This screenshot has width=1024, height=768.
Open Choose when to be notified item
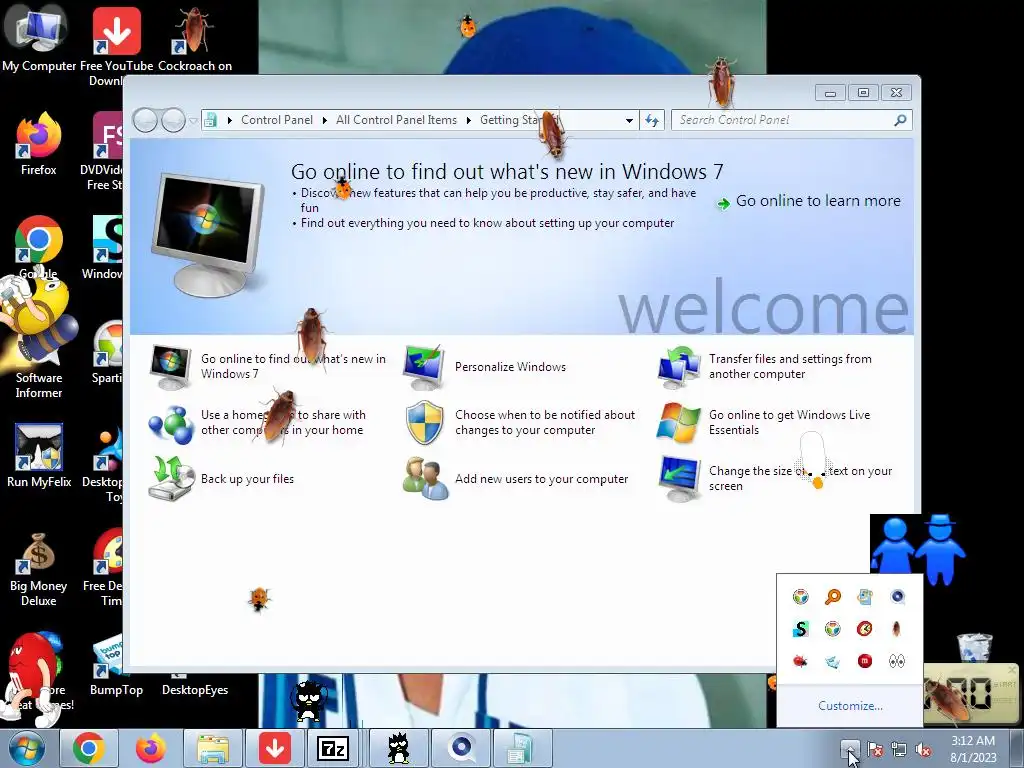(519, 423)
